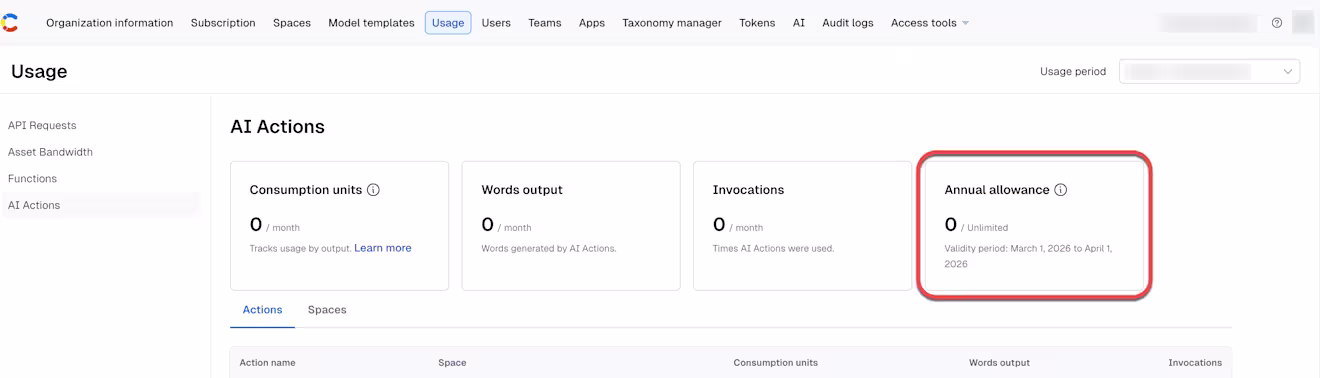
Task: Click the Words output card title
Action: [x=522, y=190]
